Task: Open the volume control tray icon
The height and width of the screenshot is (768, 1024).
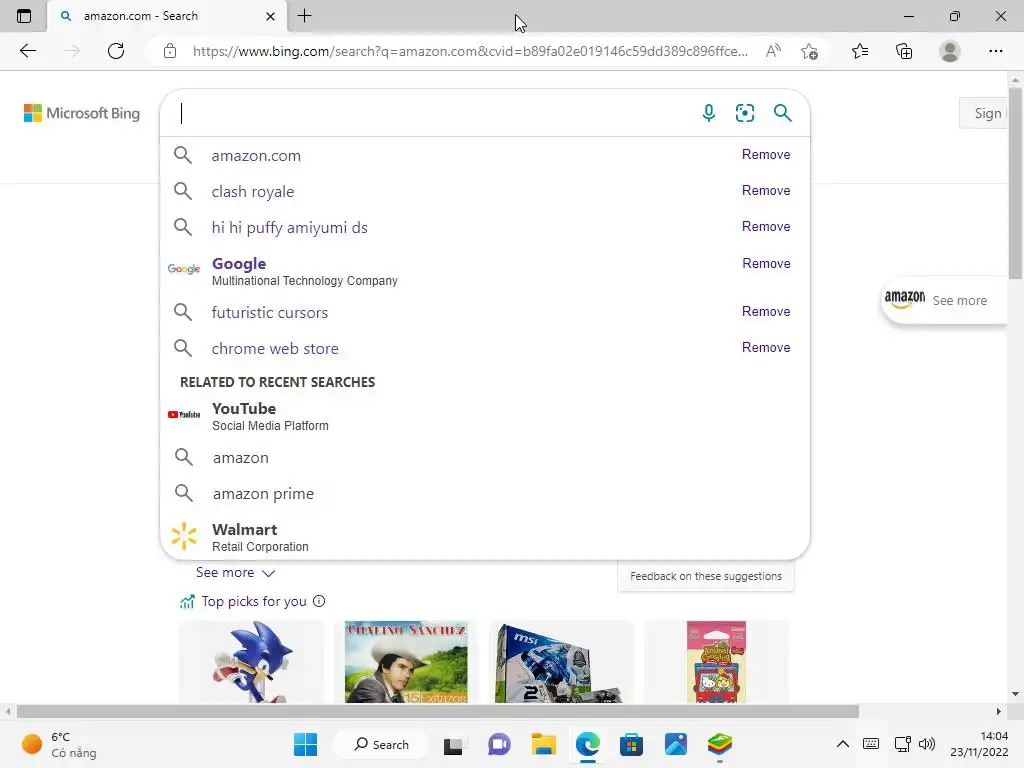Action: (x=927, y=744)
